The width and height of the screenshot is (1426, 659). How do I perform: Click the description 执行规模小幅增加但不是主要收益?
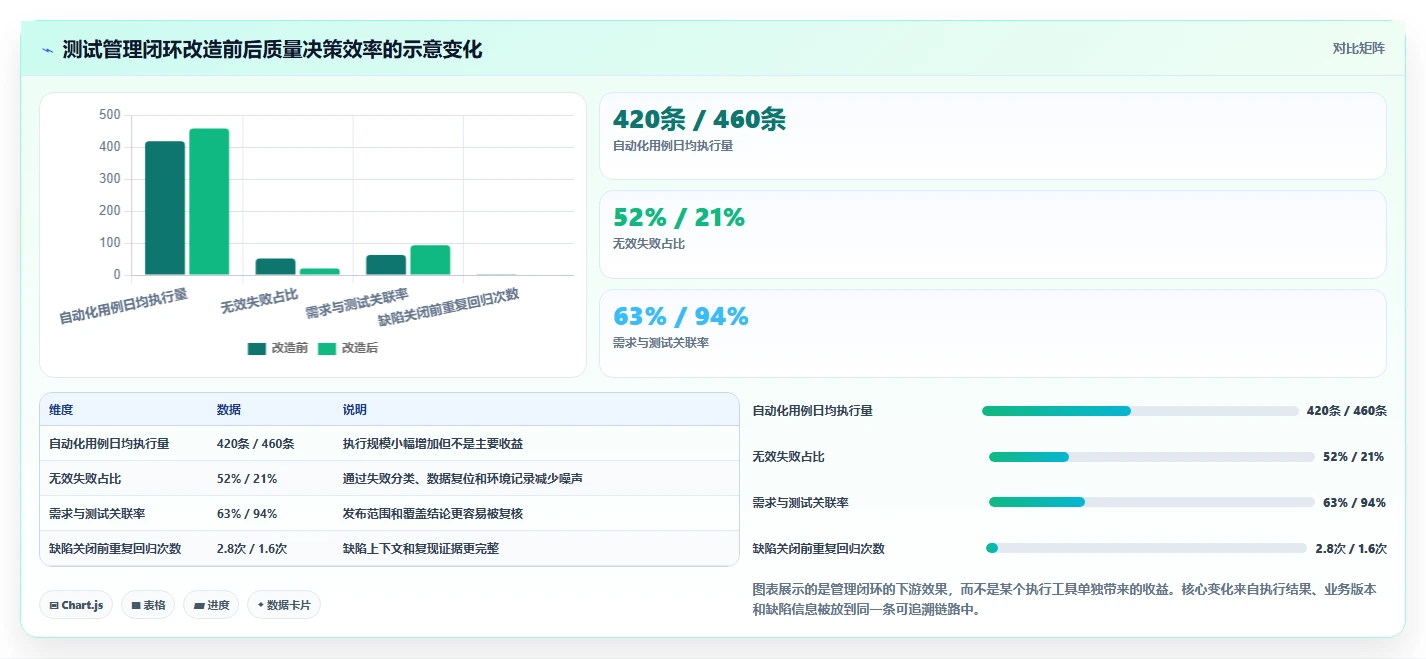click(433, 444)
